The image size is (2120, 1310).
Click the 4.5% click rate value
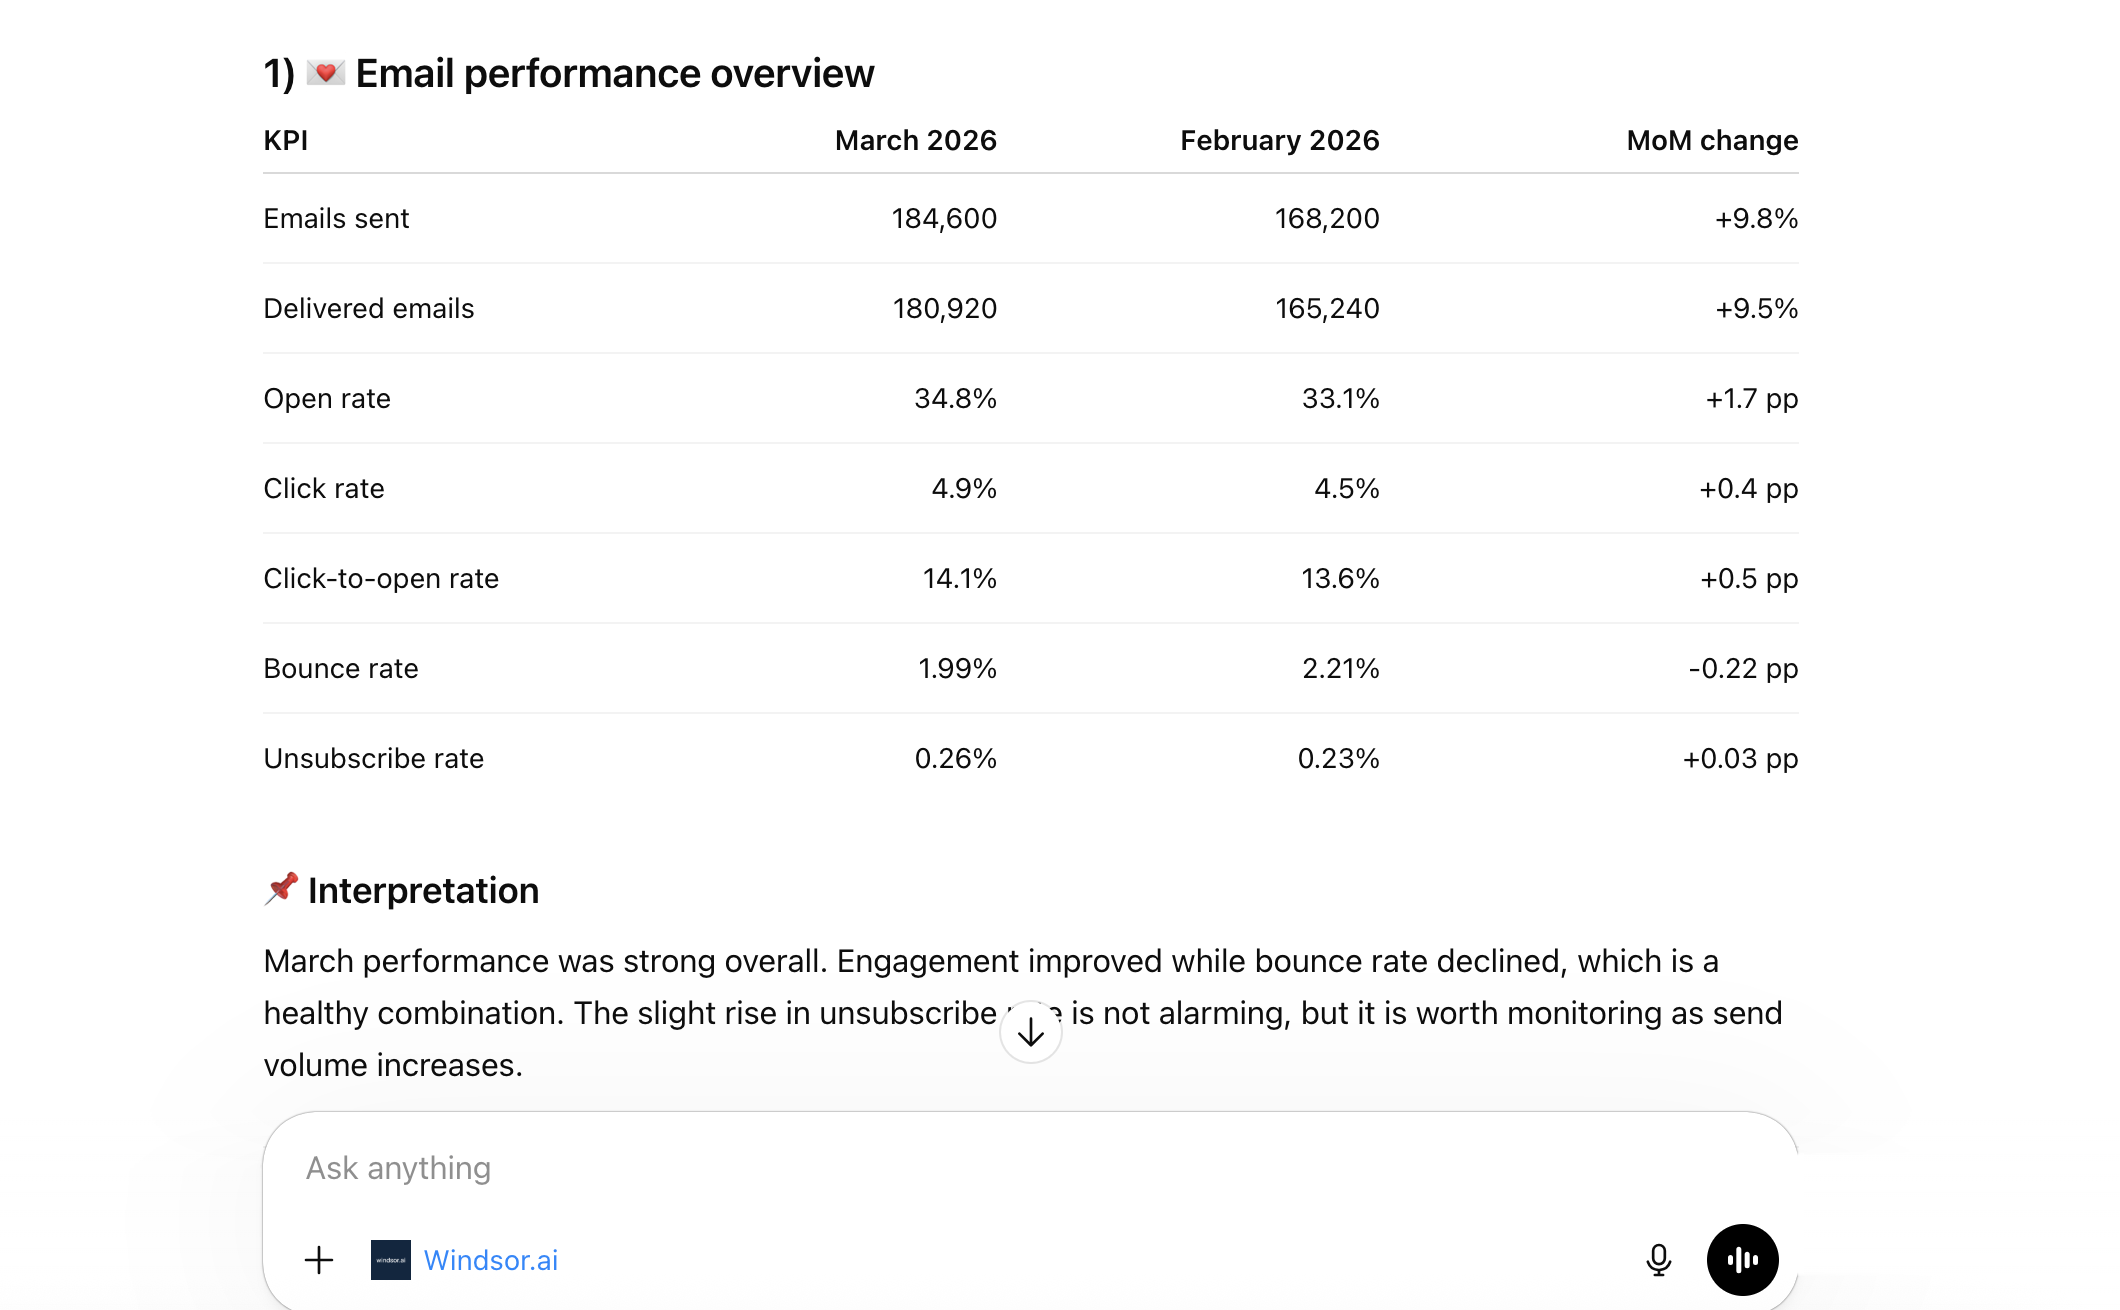tap(1346, 488)
